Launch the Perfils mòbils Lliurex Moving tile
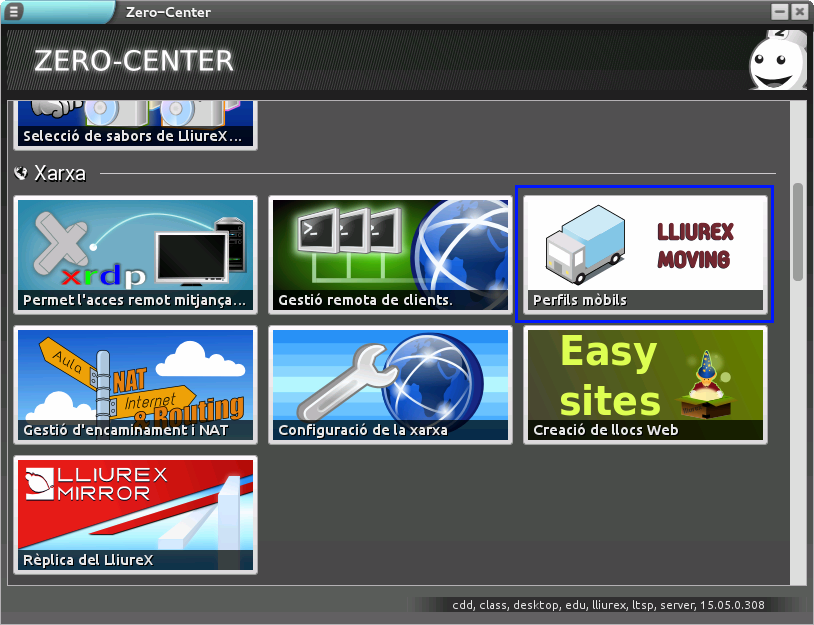 coord(645,253)
